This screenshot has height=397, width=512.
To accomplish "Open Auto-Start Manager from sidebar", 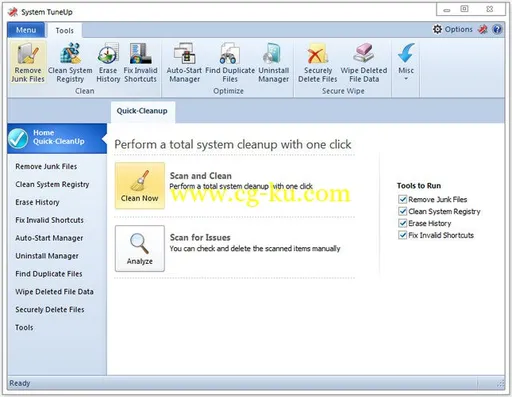I will [x=49, y=238].
